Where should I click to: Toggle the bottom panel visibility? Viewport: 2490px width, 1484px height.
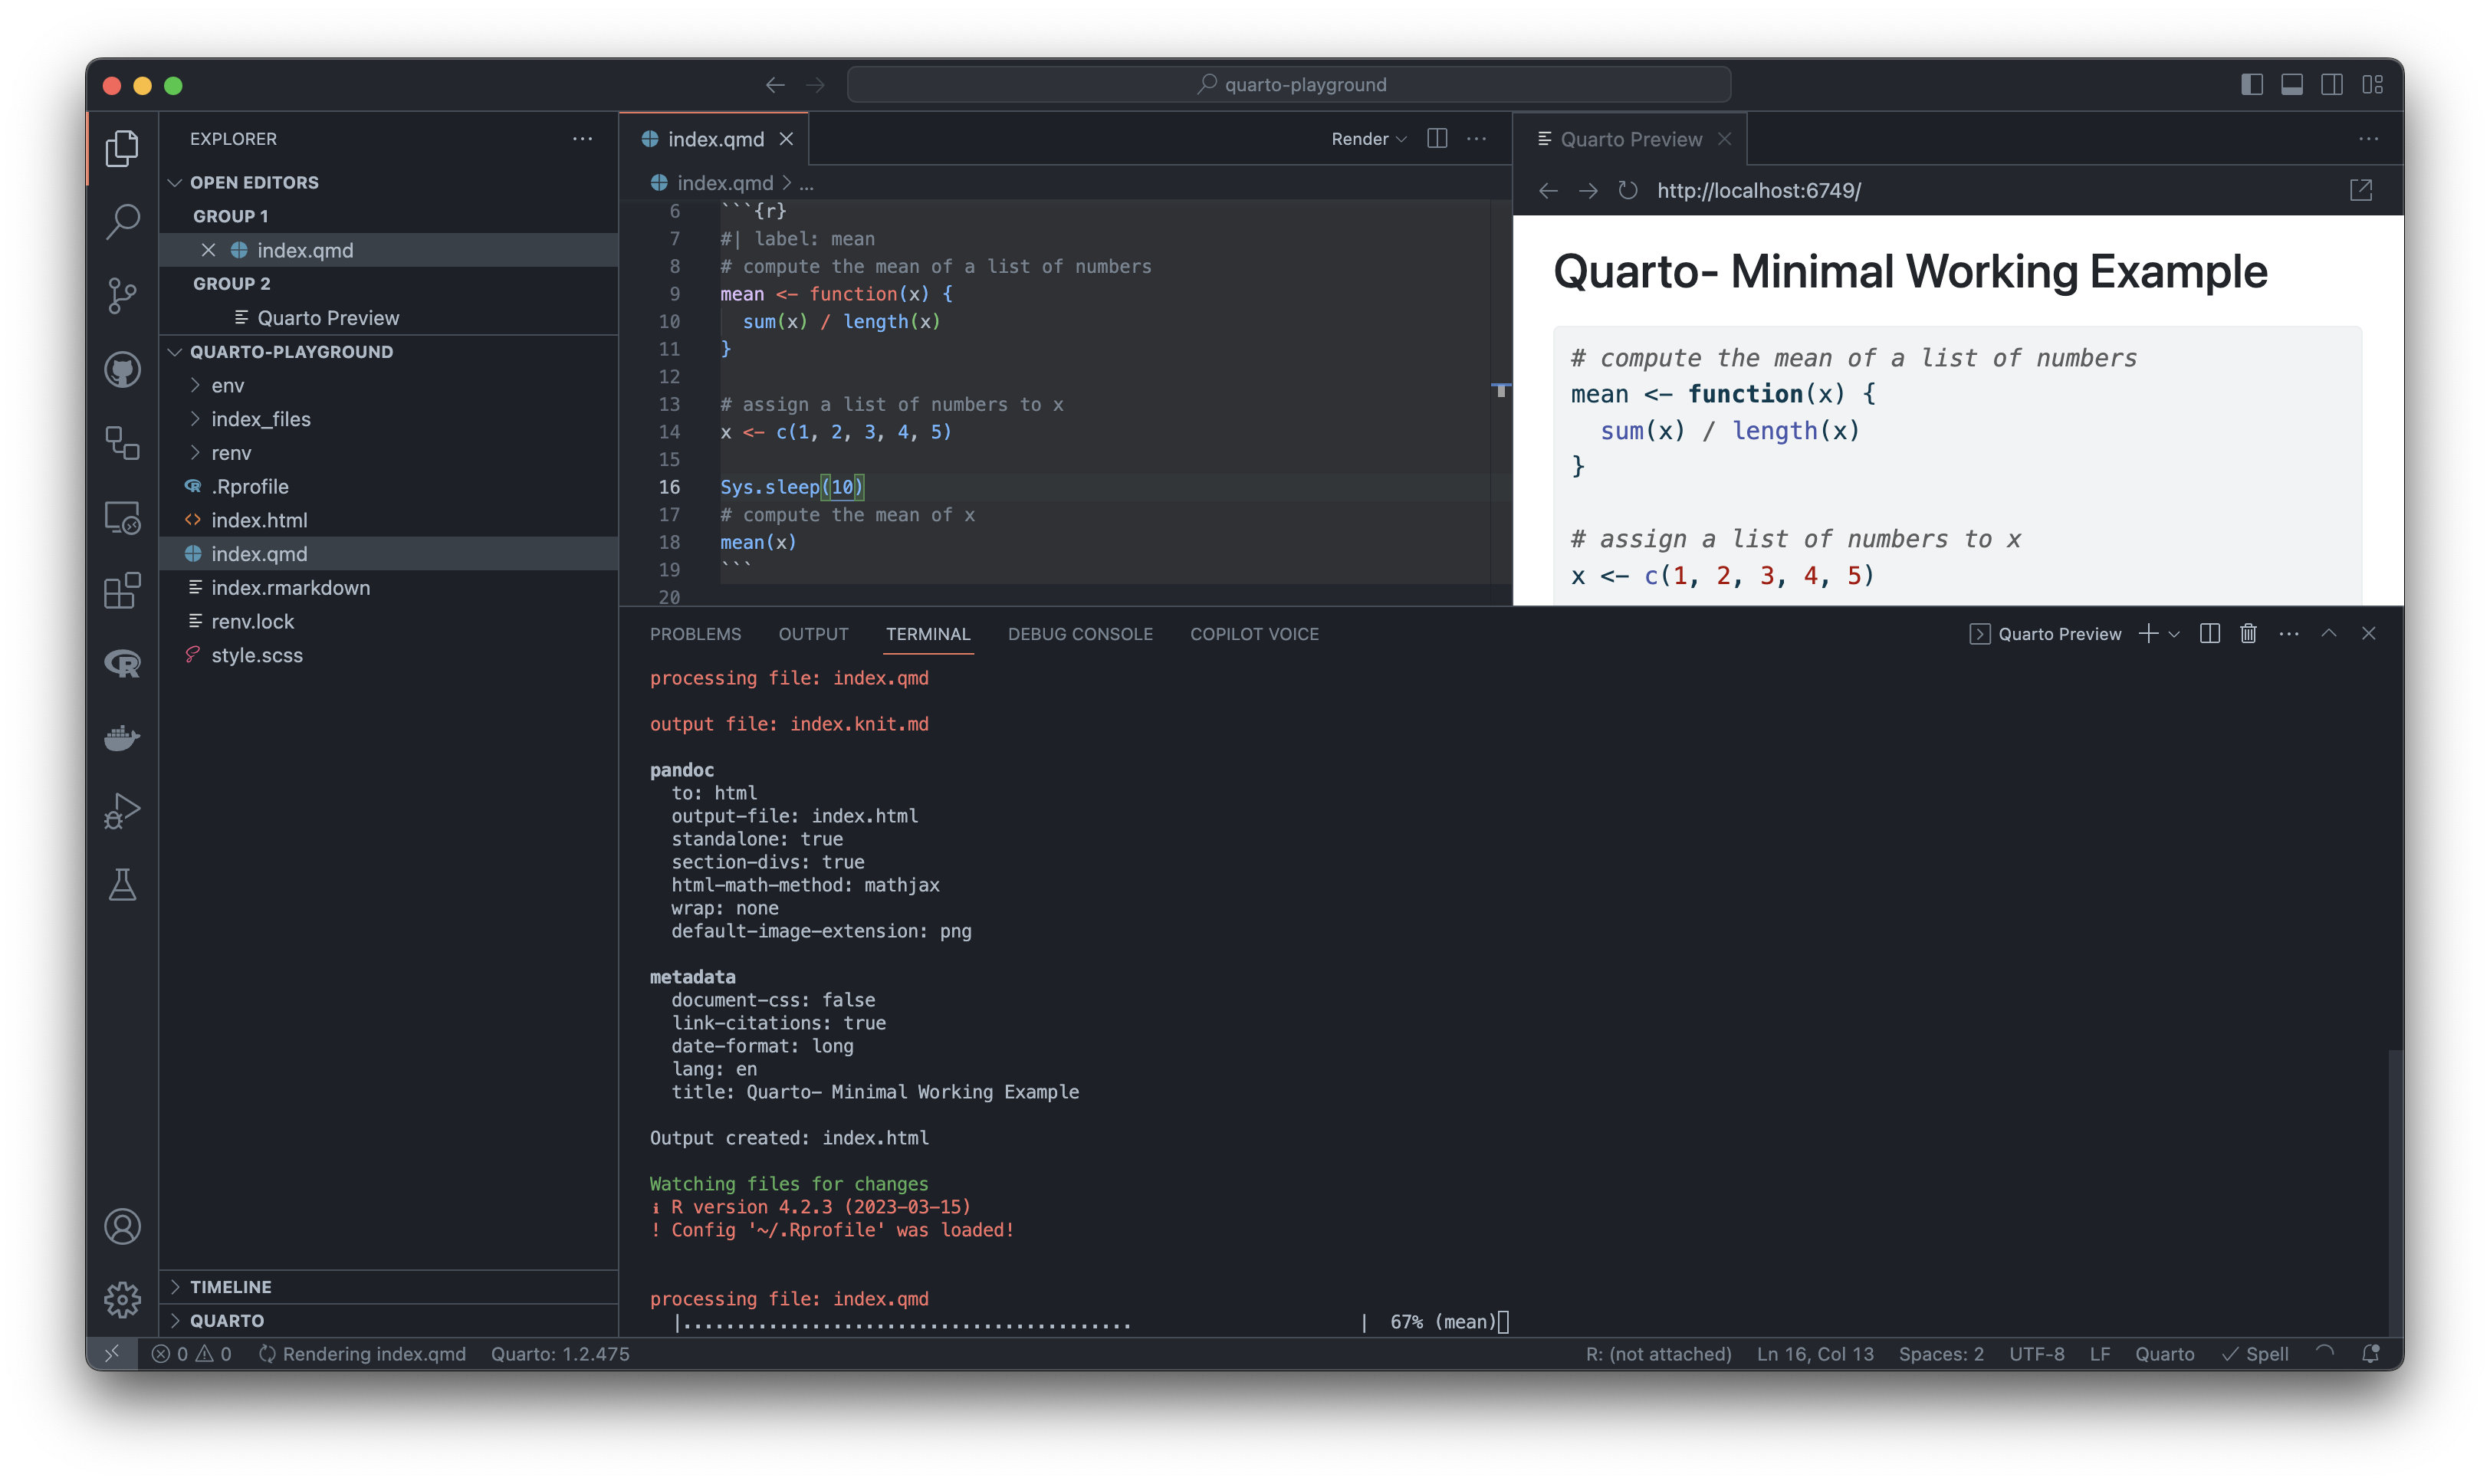(2292, 84)
